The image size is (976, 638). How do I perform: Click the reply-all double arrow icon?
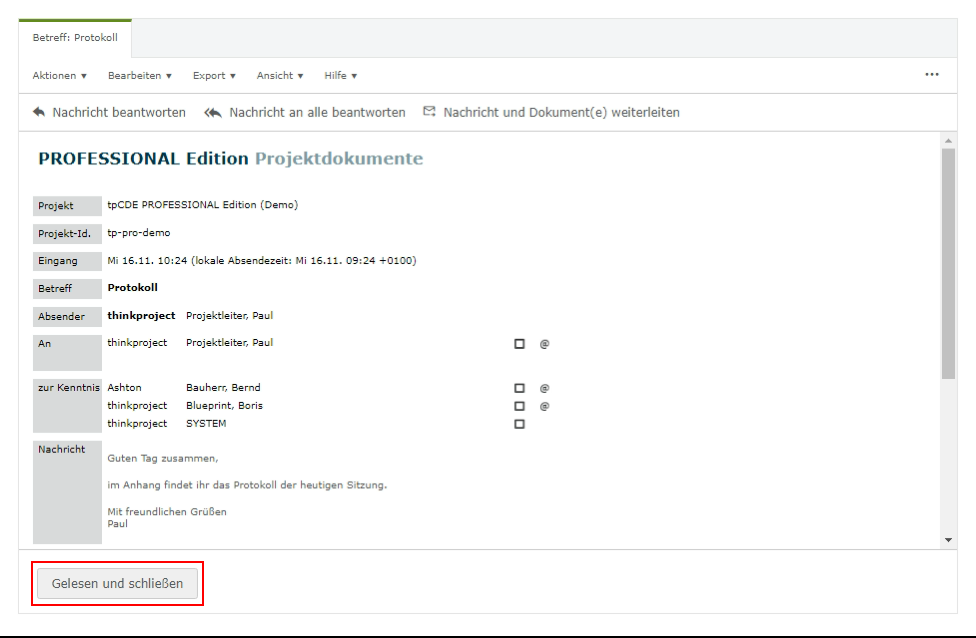tap(212, 112)
